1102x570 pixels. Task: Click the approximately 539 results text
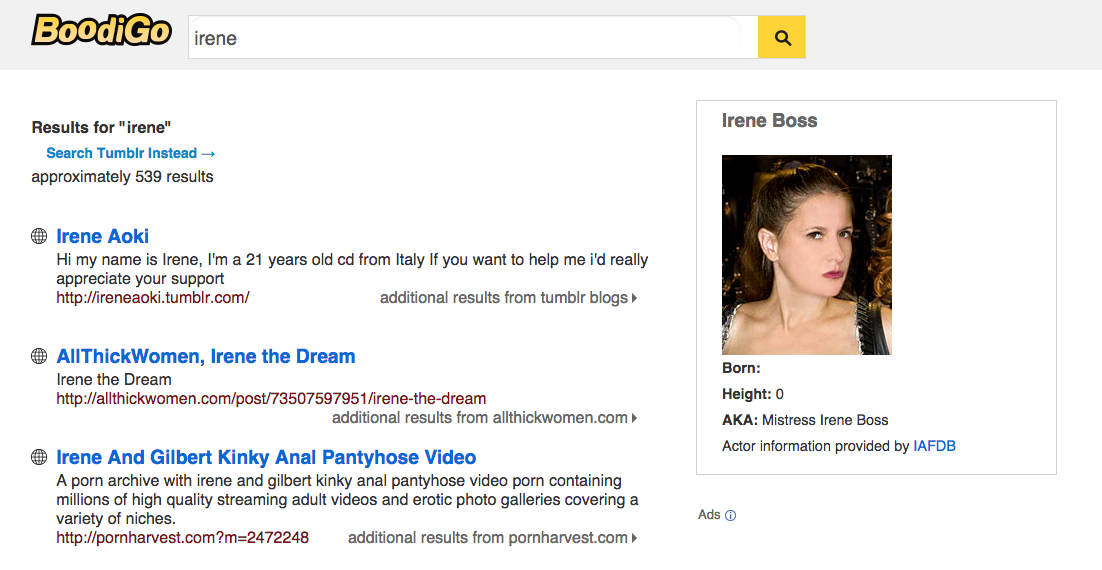click(122, 176)
